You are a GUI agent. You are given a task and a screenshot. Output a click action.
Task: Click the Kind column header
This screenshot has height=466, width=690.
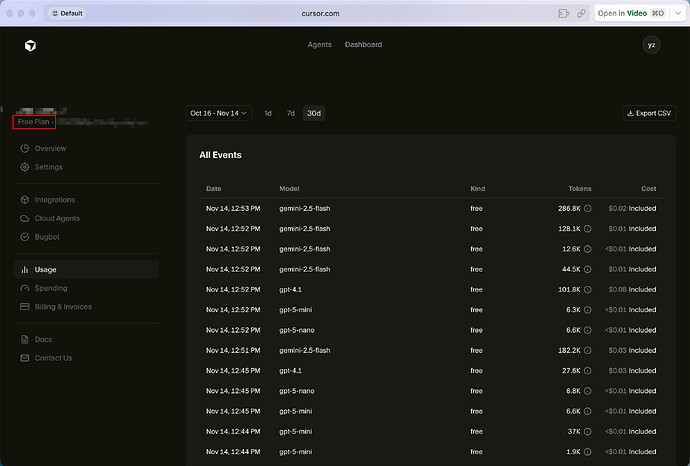(477, 188)
